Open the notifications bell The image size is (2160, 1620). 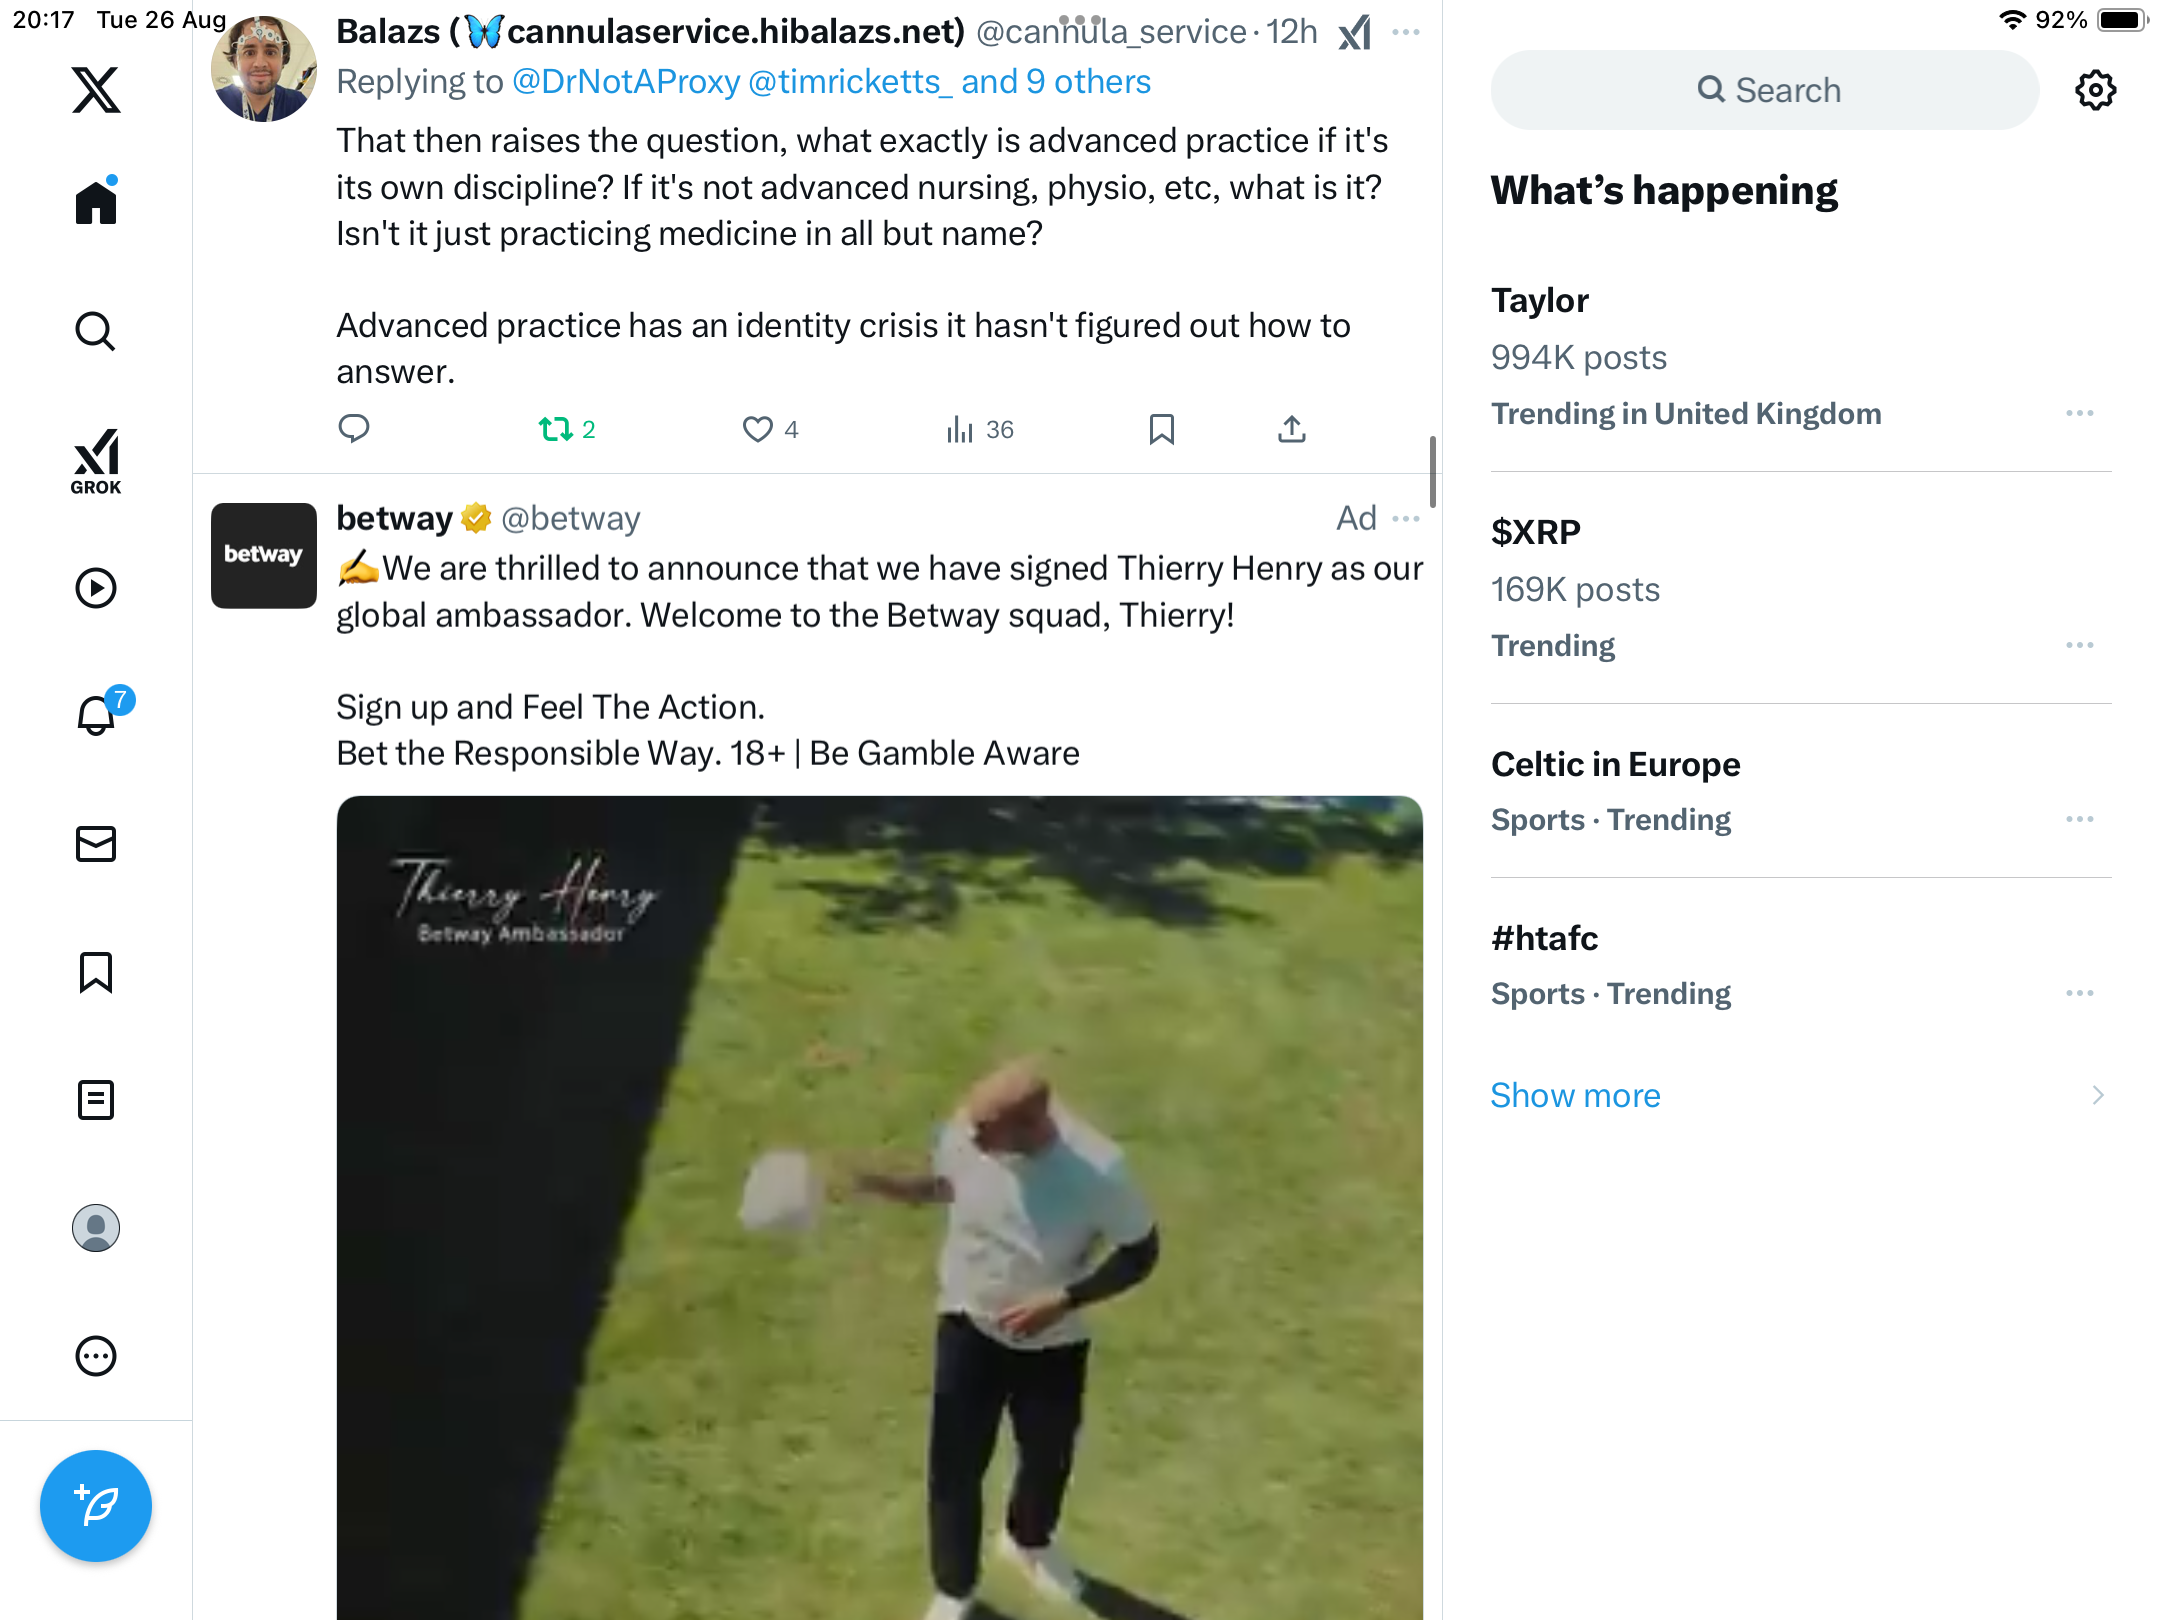[96, 716]
